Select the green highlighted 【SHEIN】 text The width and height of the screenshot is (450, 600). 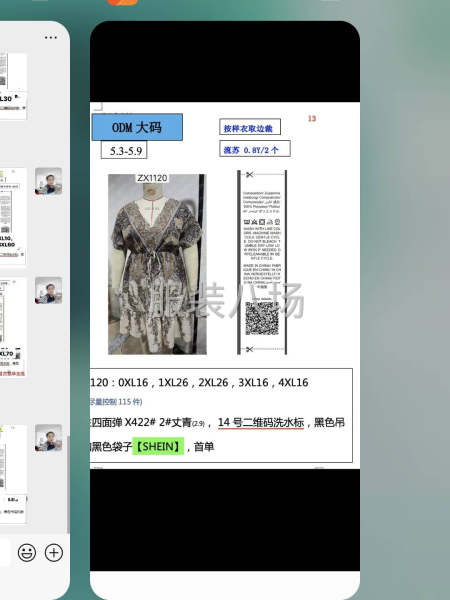158,447
